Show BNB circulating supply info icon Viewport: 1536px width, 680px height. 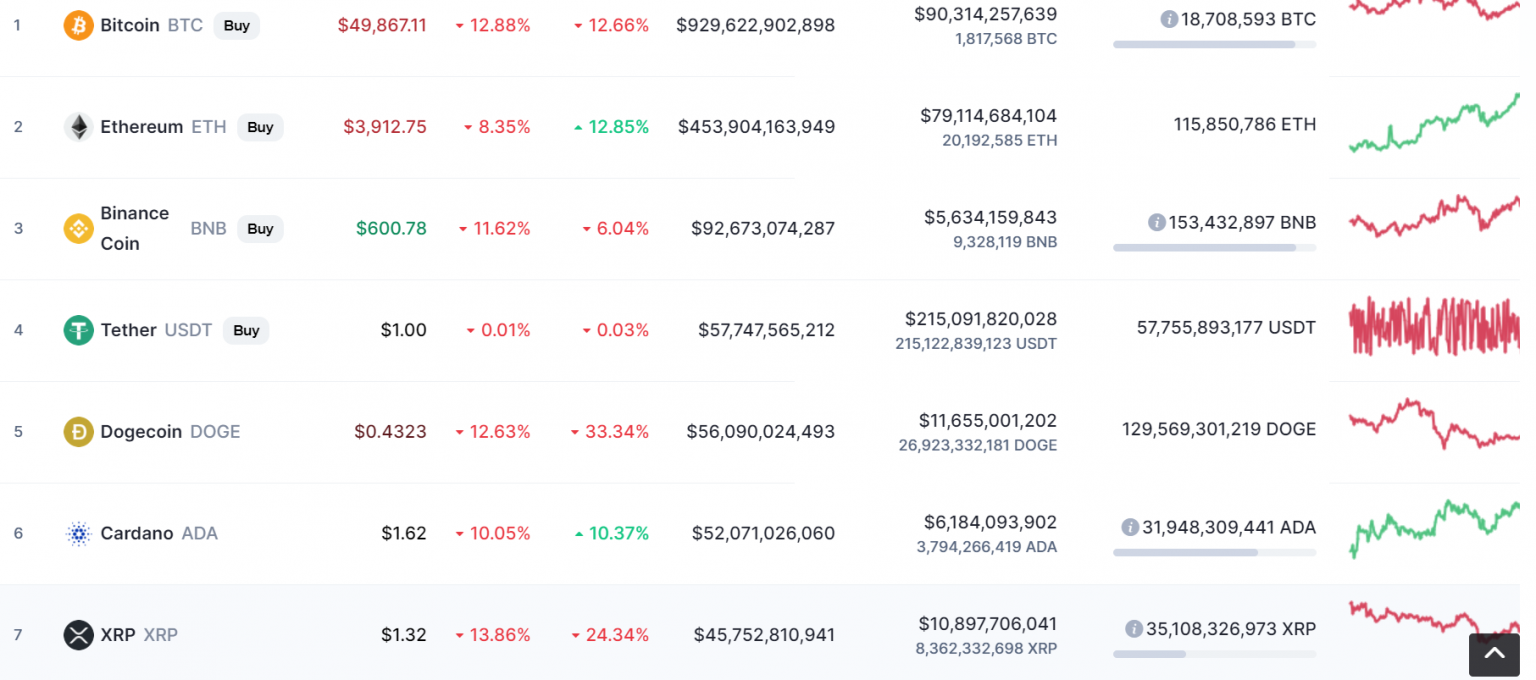tap(1156, 222)
